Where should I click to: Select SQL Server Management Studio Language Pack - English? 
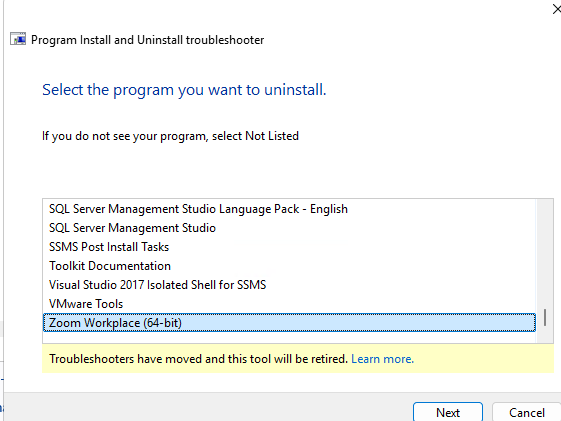tap(289, 209)
